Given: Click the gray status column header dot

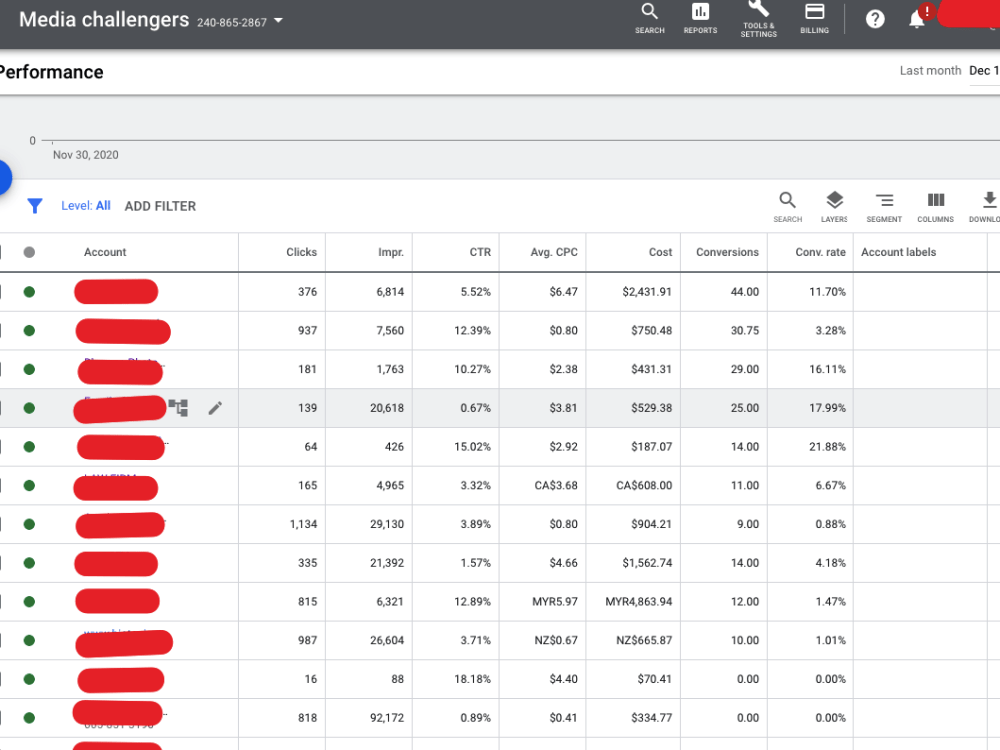Looking at the screenshot, I should pos(29,252).
